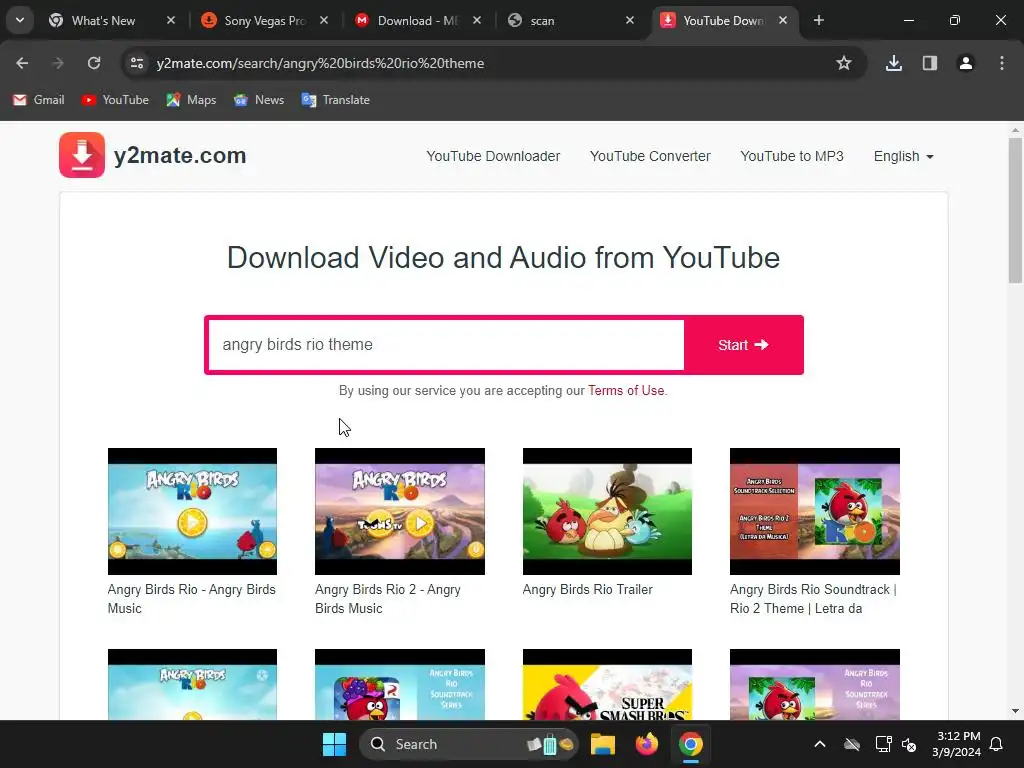
Task: Open Angry Birds Rio Trailer title link
Action: tap(587, 589)
